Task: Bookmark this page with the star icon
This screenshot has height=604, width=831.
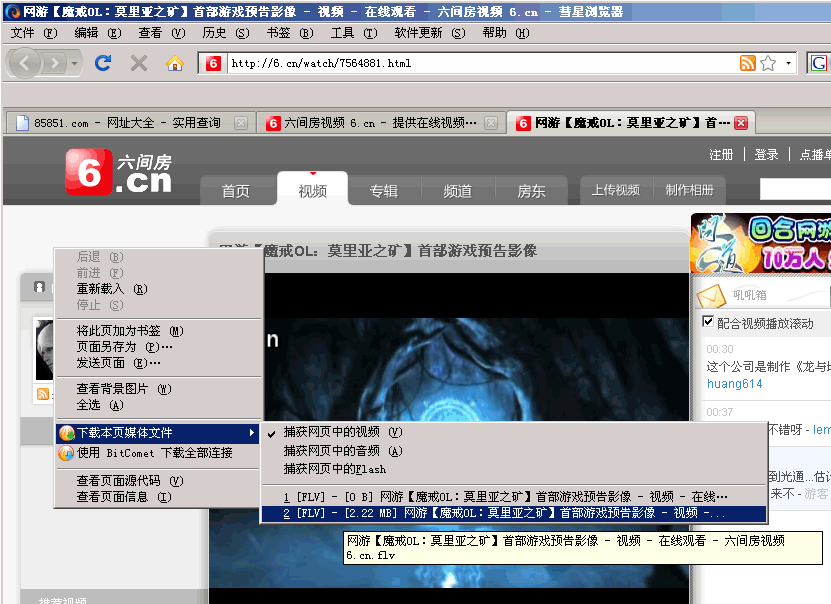Action: point(768,63)
